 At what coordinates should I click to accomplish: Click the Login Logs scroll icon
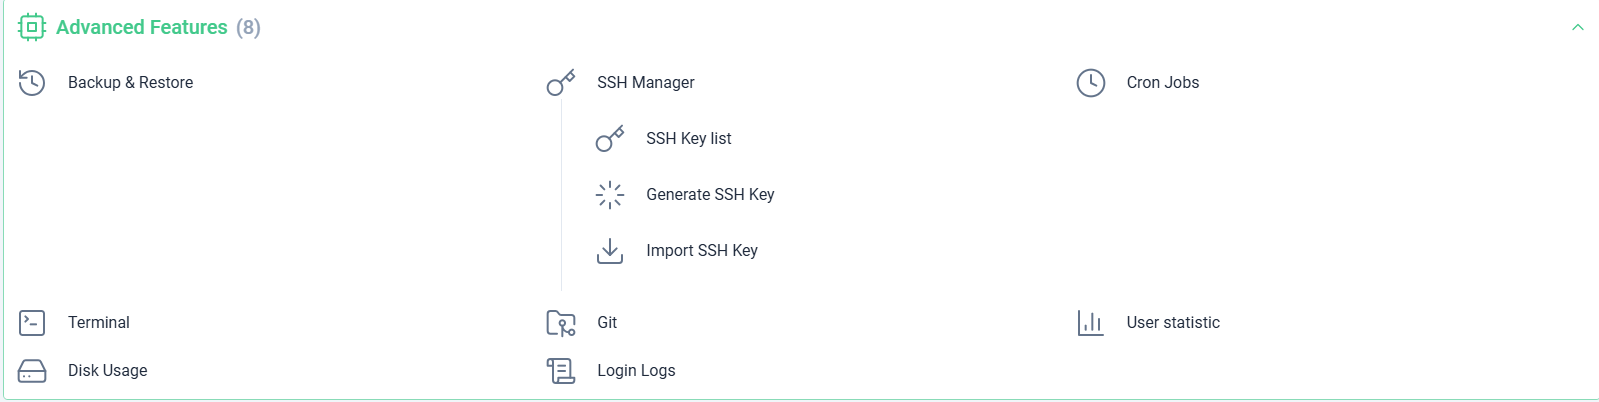point(561,371)
